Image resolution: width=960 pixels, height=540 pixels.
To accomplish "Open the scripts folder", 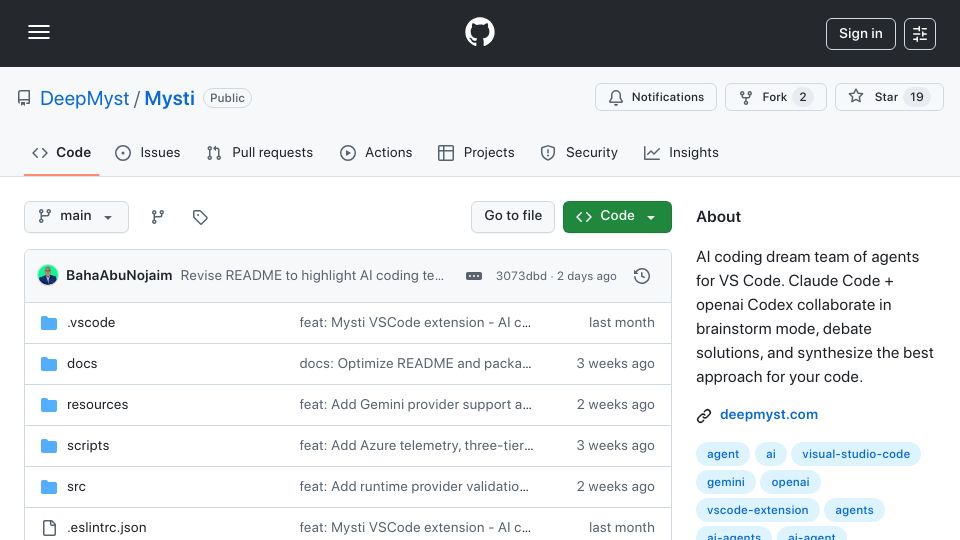I will [88, 446].
